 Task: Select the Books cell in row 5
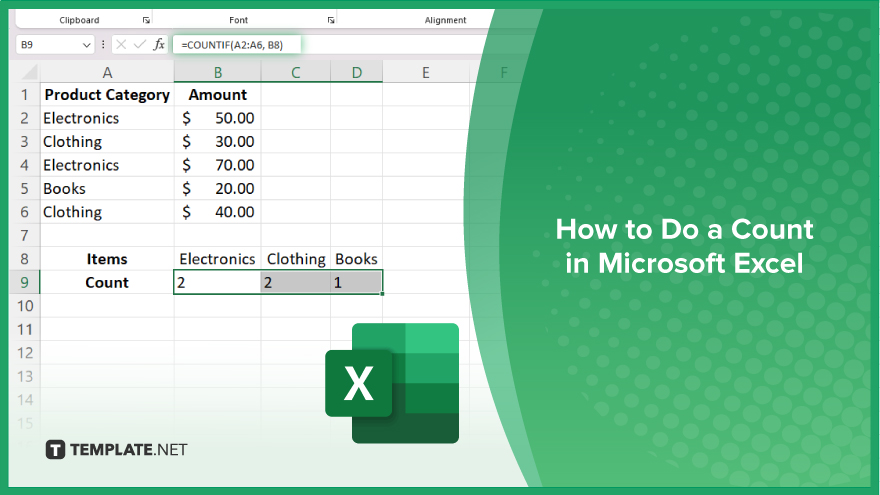point(107,189)
